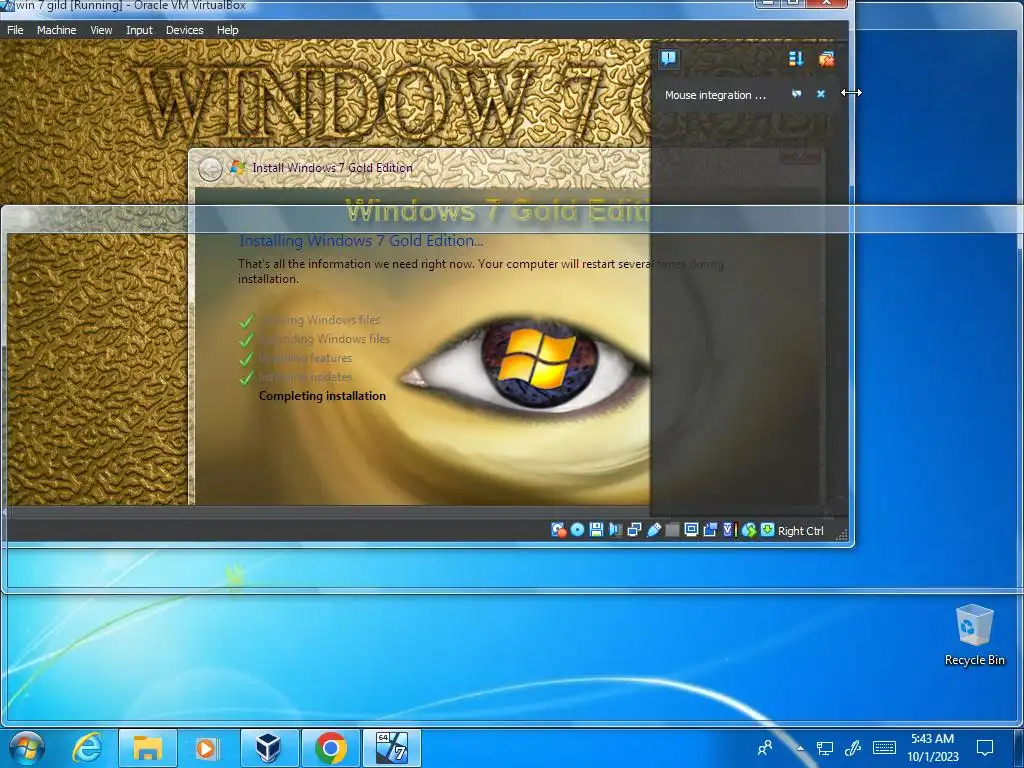Open the People icon in system tray

[x=765, y=748]
